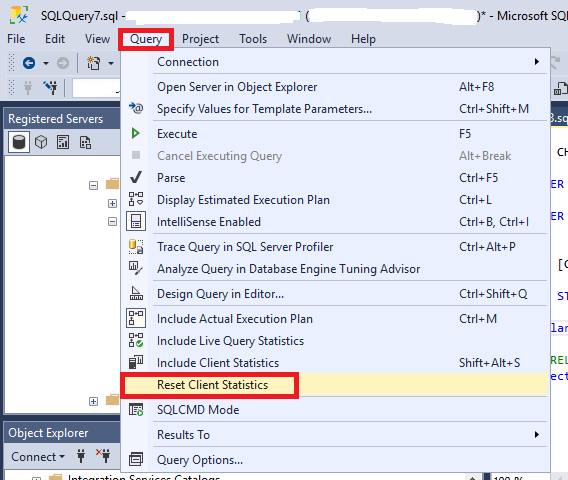Expand the plus node under first folder
Viewport: 568px width, 480px height.
pyautogui.click(x=112, y=203)
